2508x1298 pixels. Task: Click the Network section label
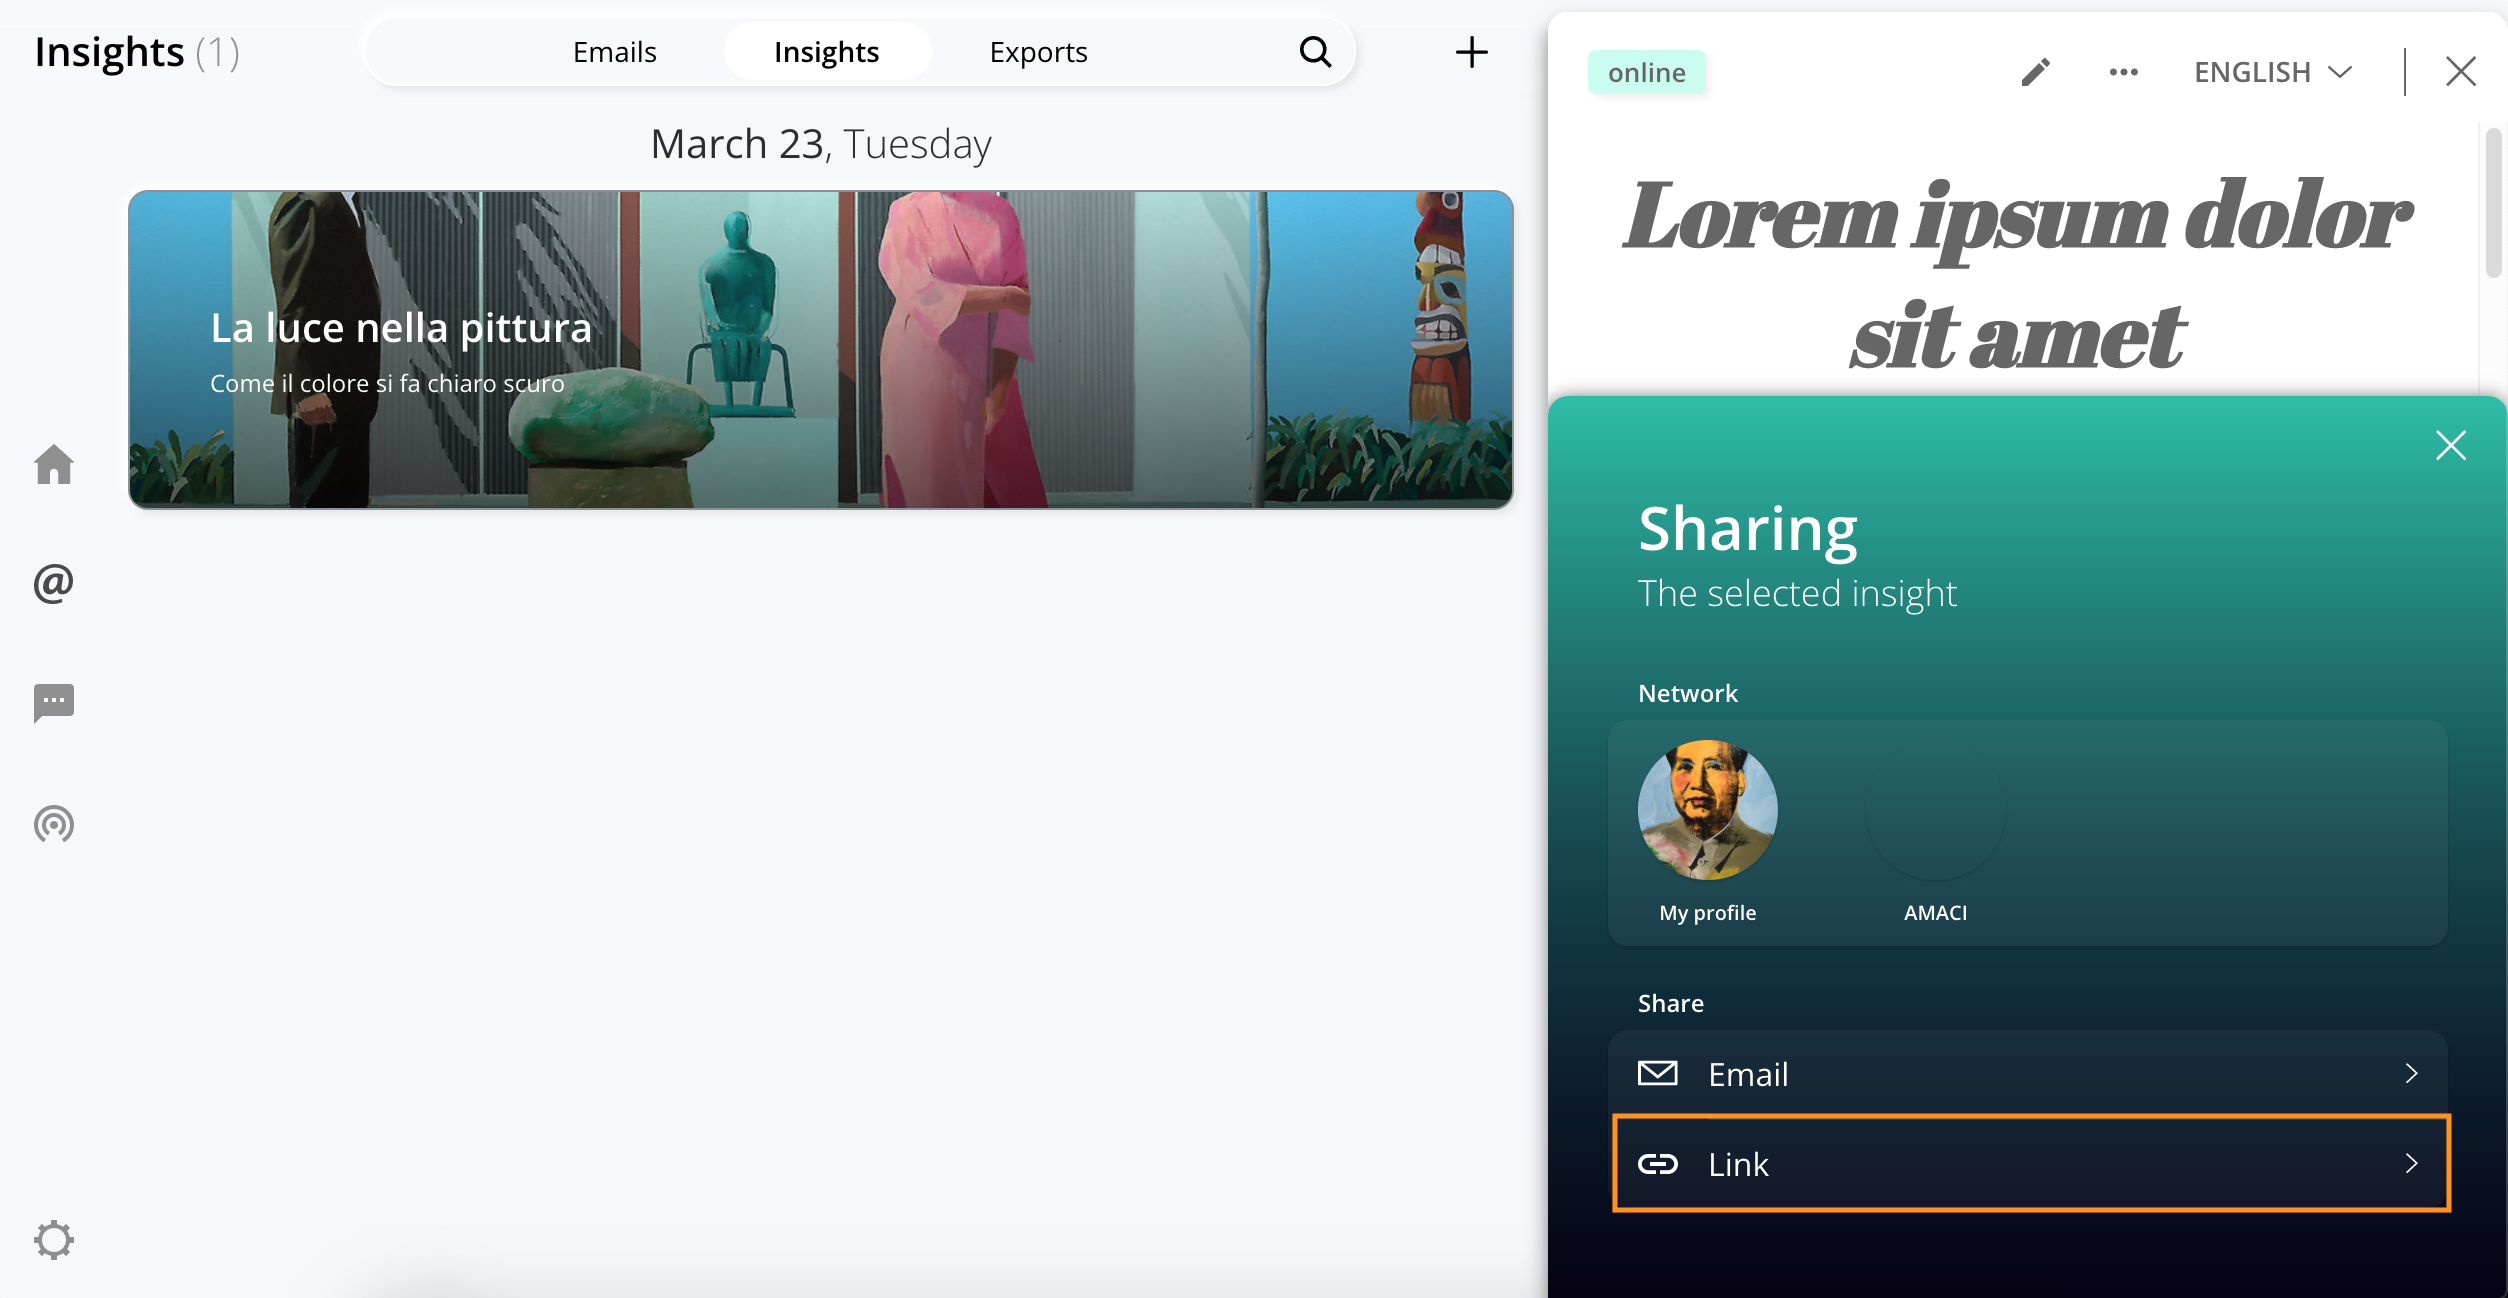pos(1688,693)
